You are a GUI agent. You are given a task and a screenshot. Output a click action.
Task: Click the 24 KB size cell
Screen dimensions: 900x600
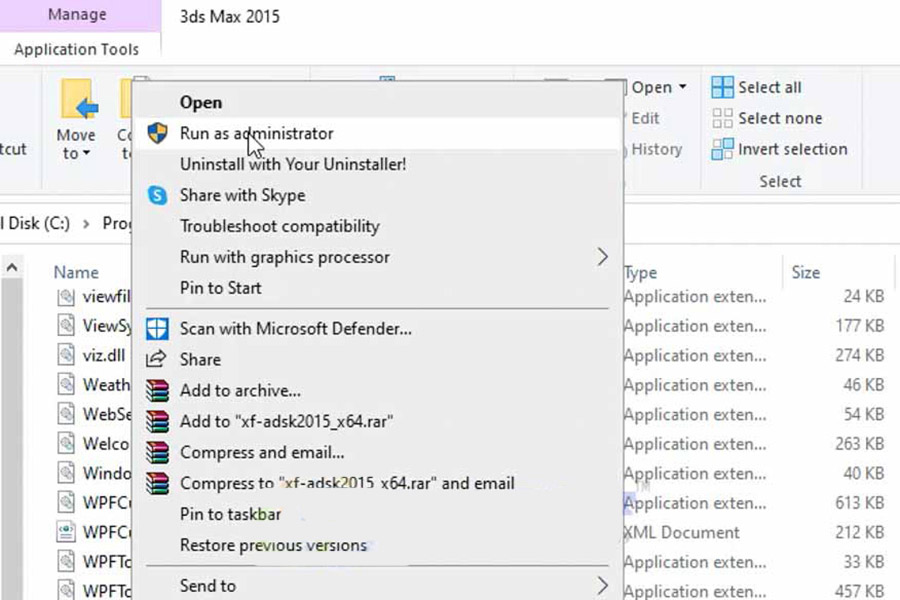863,296
